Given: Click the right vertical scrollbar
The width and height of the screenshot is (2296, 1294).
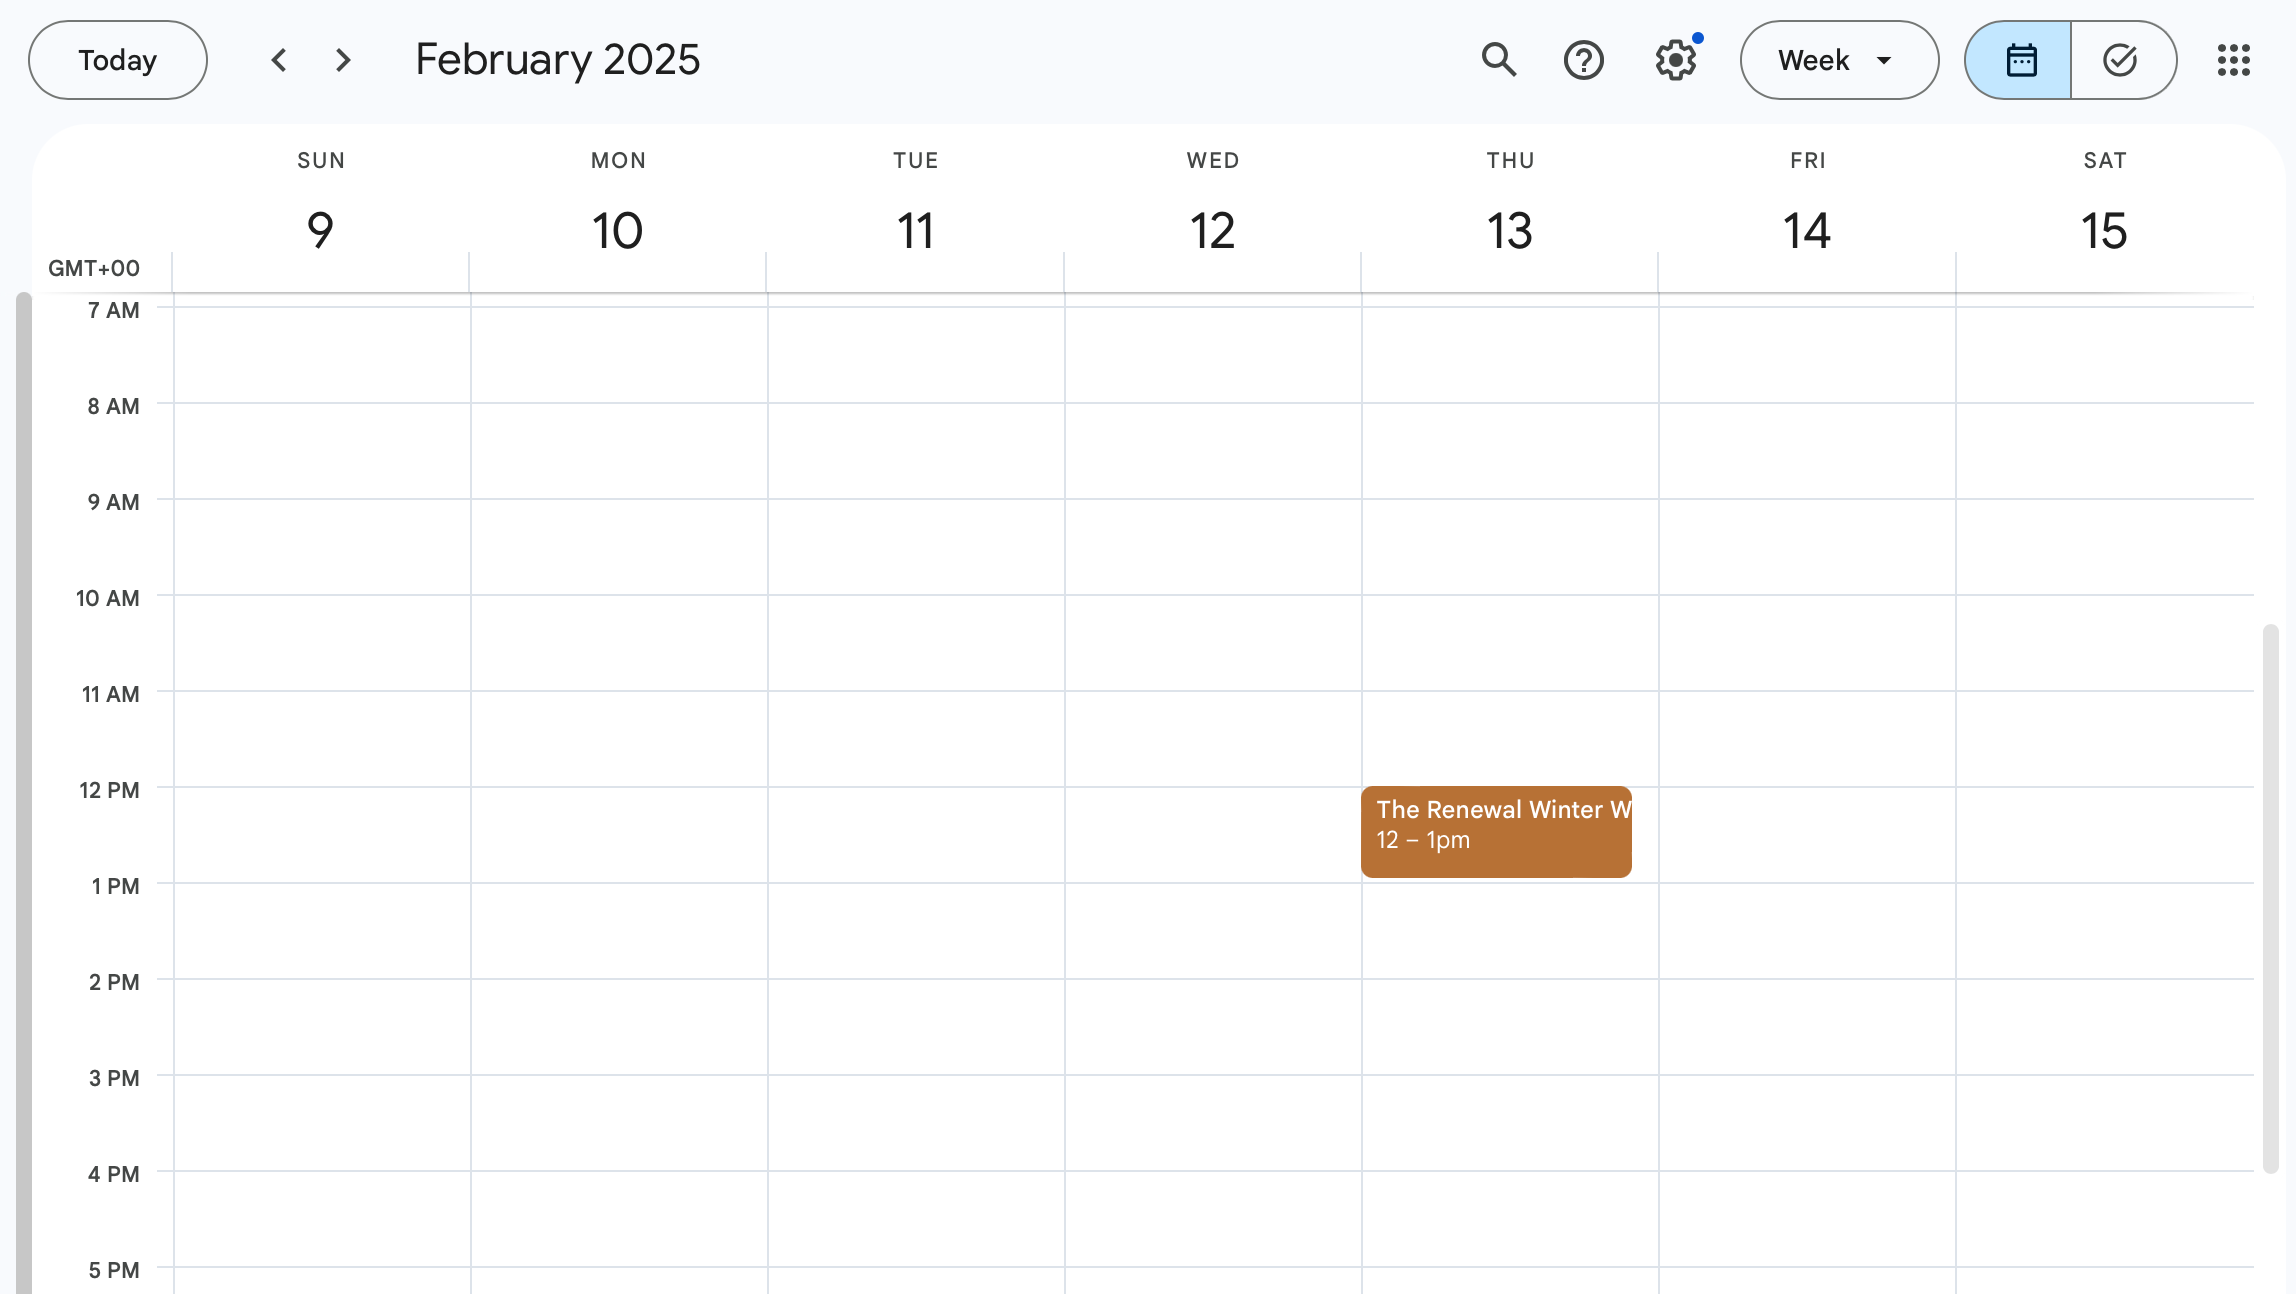Looking at the screenshot, I should click(2270, 897).
